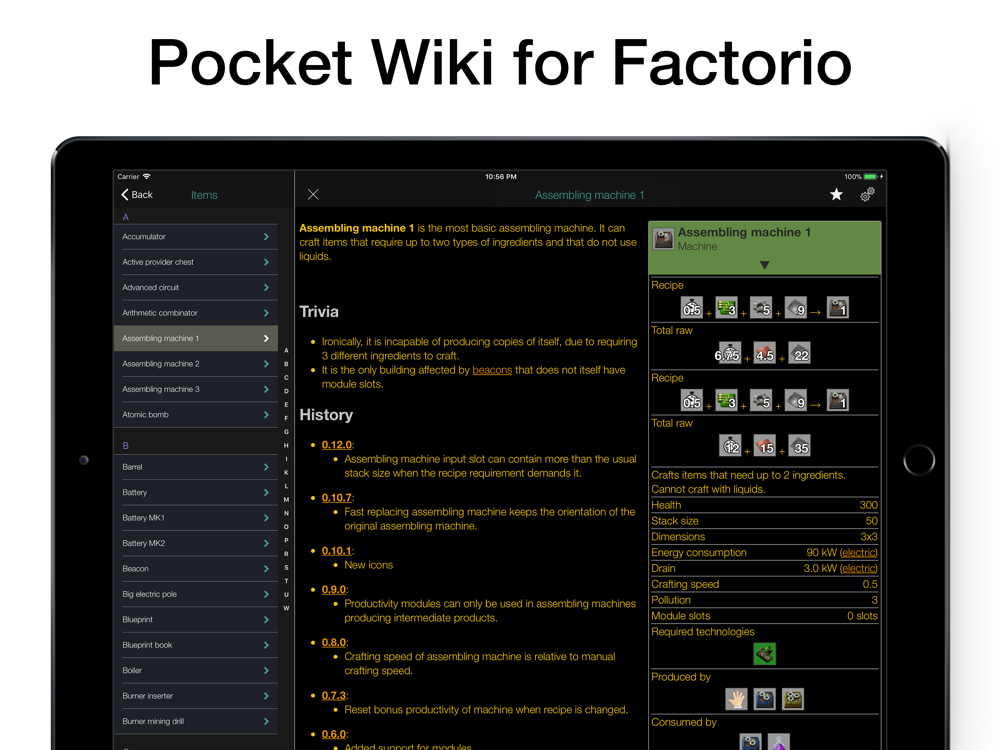Open settings via the gears icon
The height and width of the screenshot is (750, 1000).
(x=867, y=195)
